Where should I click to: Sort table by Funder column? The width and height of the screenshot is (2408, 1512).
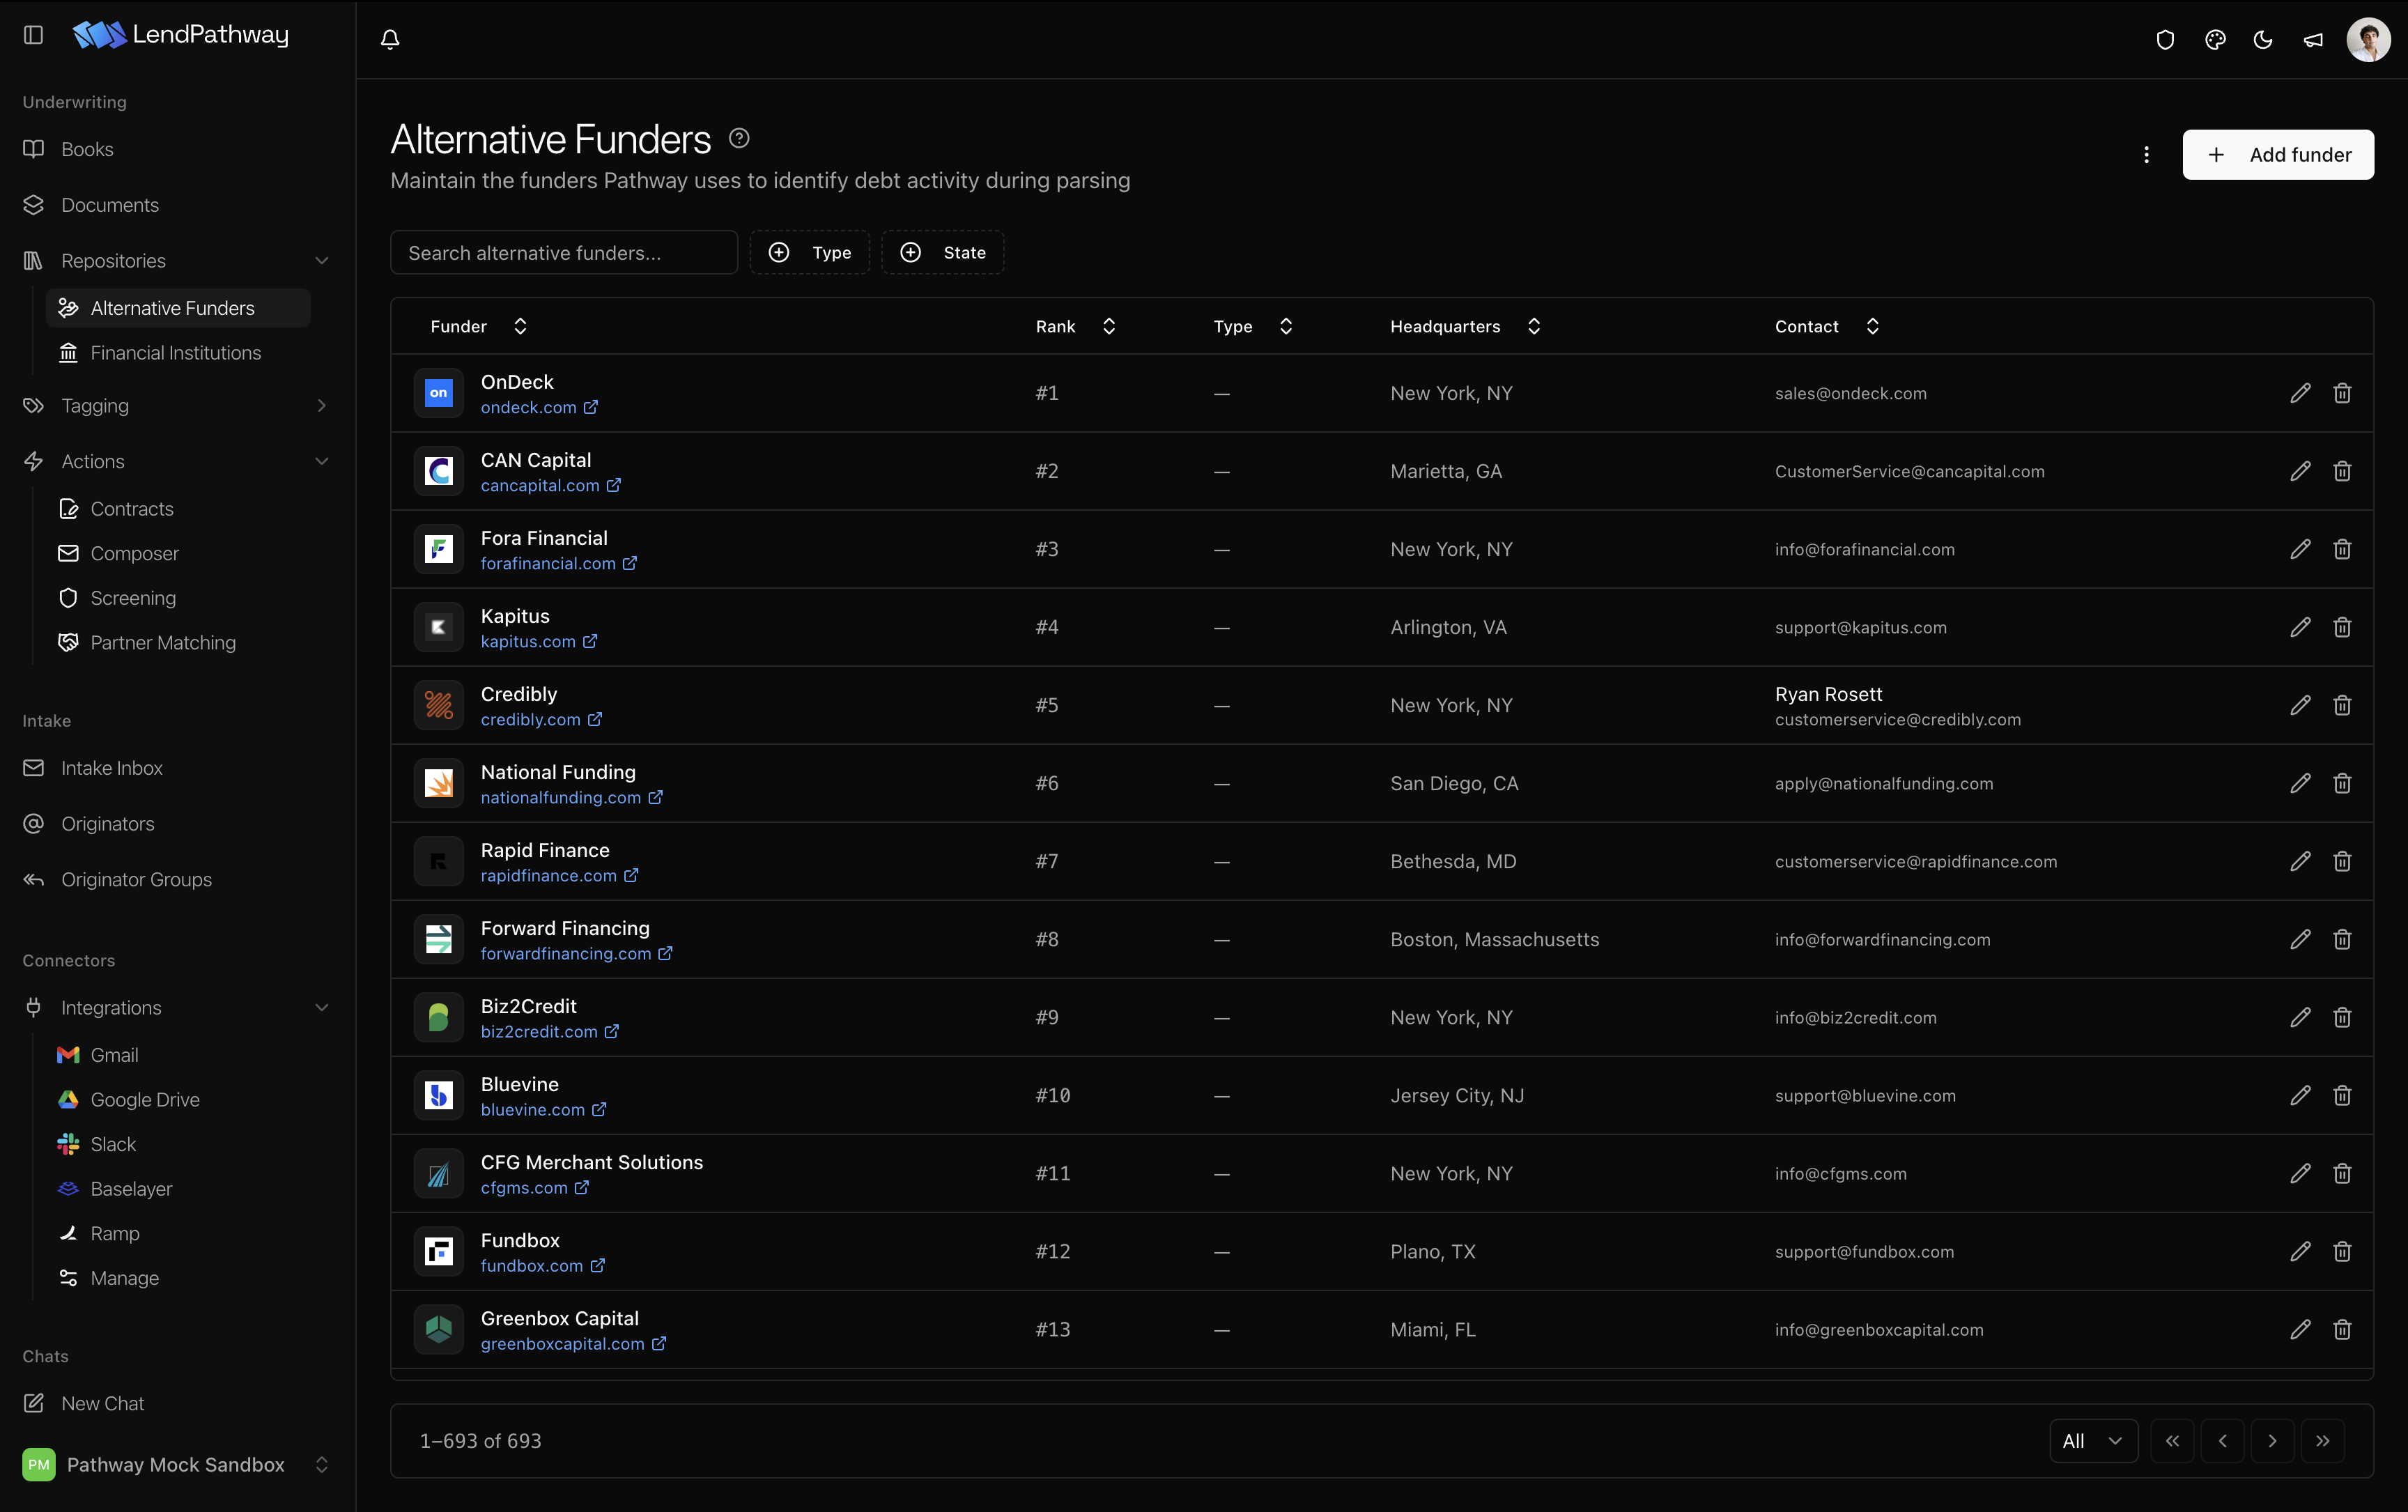coord(478,326)
